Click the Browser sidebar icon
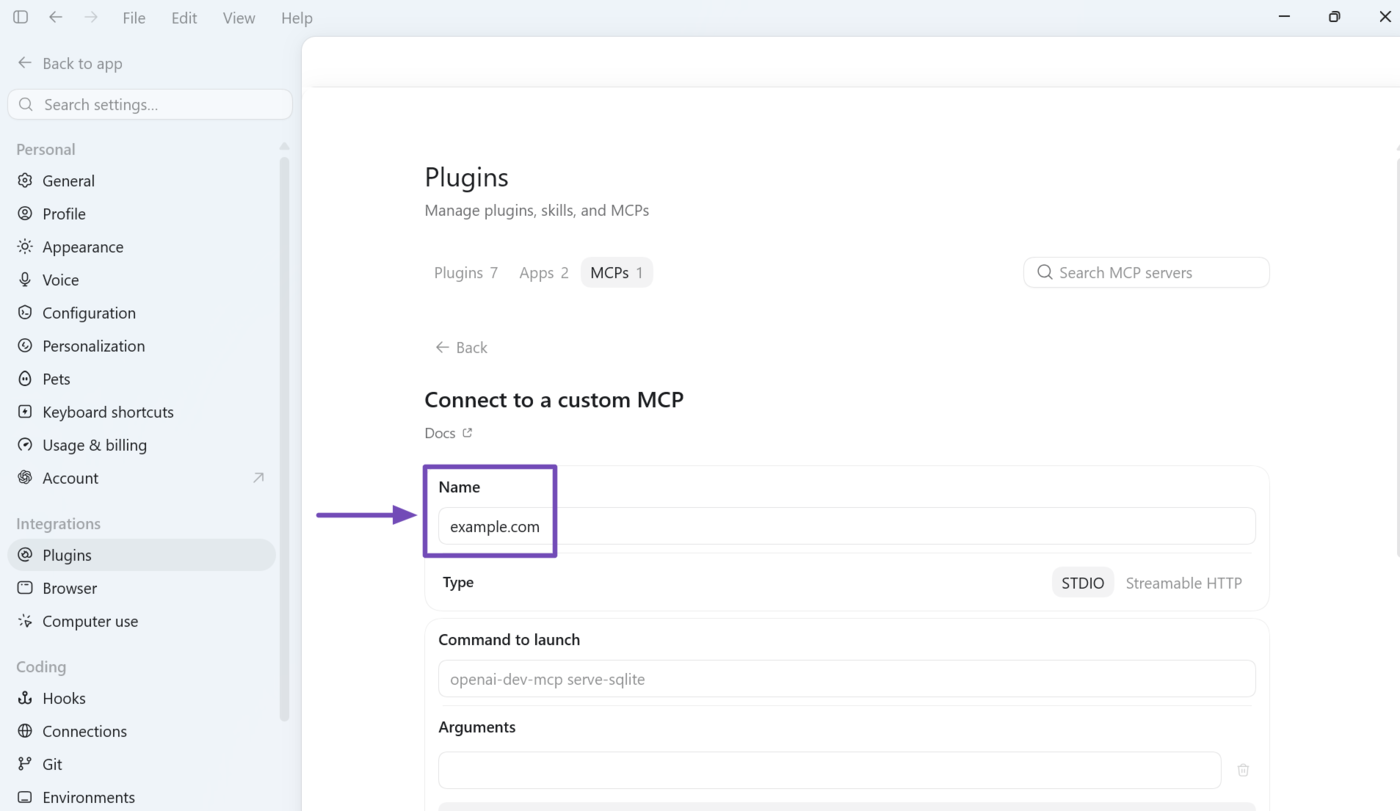This screenshot has width=1400, height=811. click(x=25, y=588)
